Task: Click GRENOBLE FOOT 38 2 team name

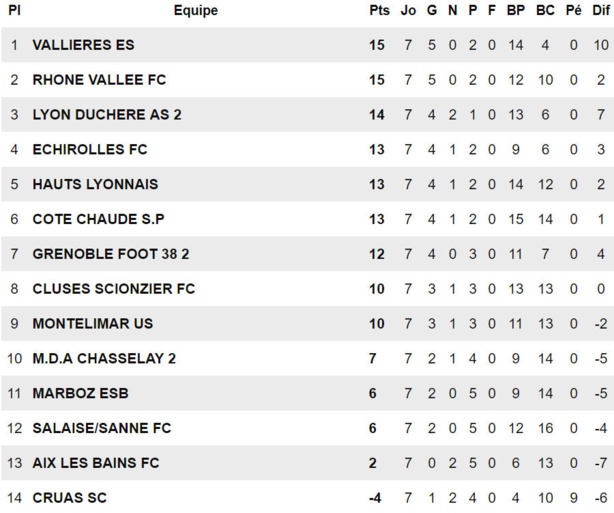Action: coord(111,254)
